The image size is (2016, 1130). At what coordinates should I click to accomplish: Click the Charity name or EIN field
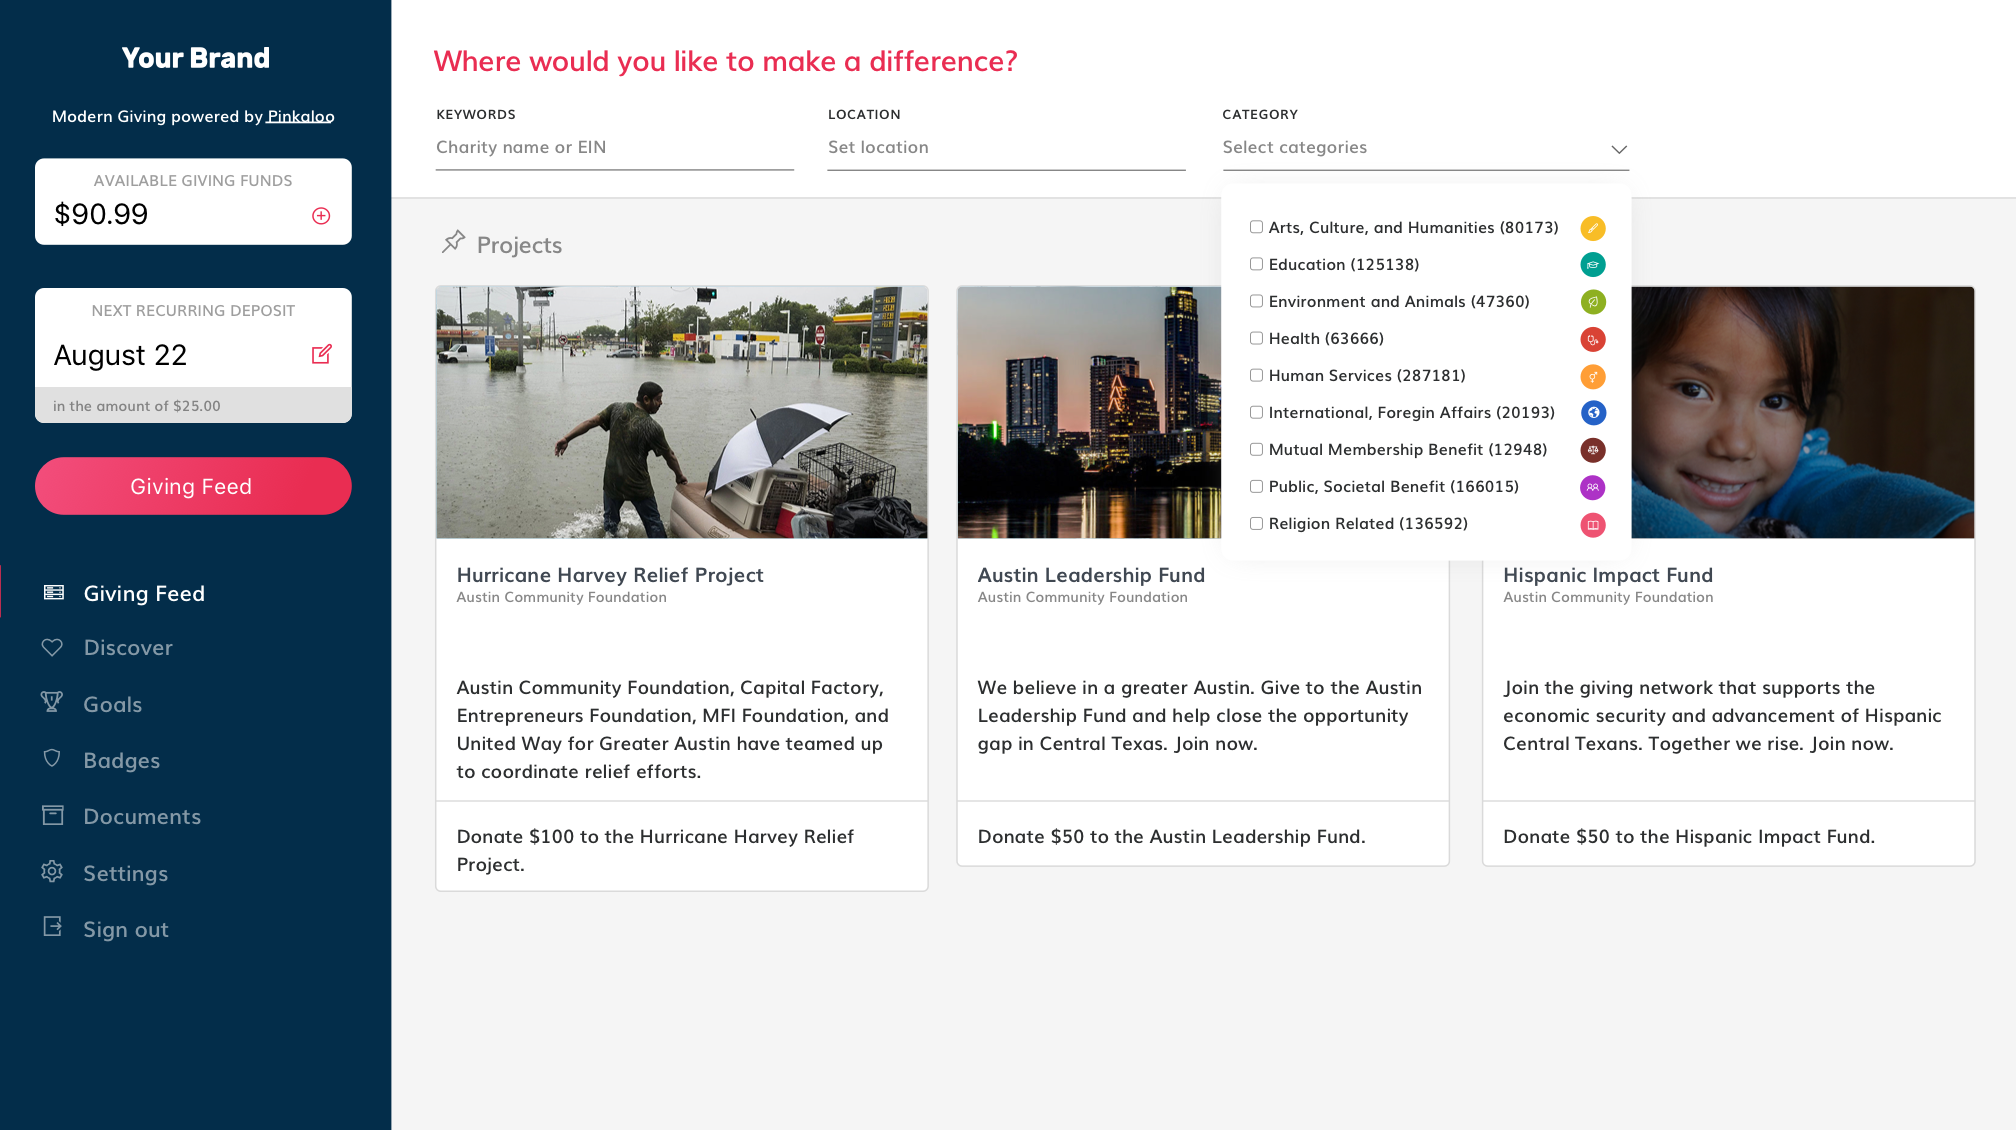tap(615, 148)
